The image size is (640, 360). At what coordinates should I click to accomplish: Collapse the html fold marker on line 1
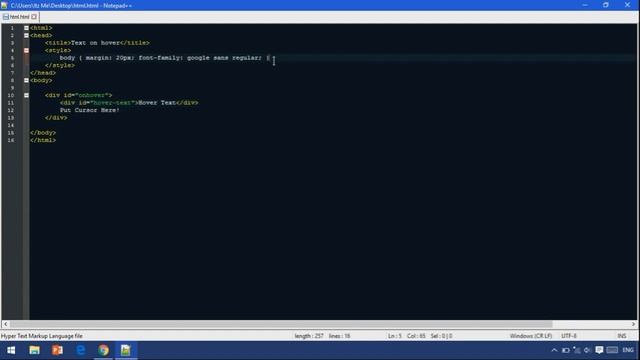(x=26, y=28)
